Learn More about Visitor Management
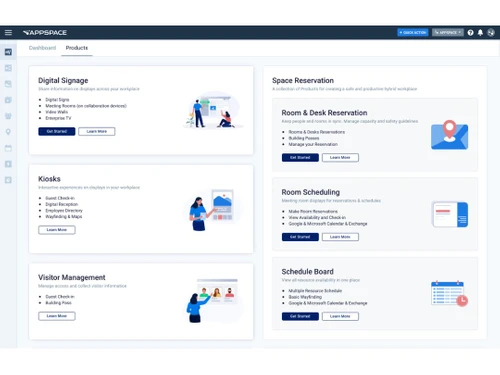The height and width of the screenshot is (375, 500). click(x=57, y=316)
